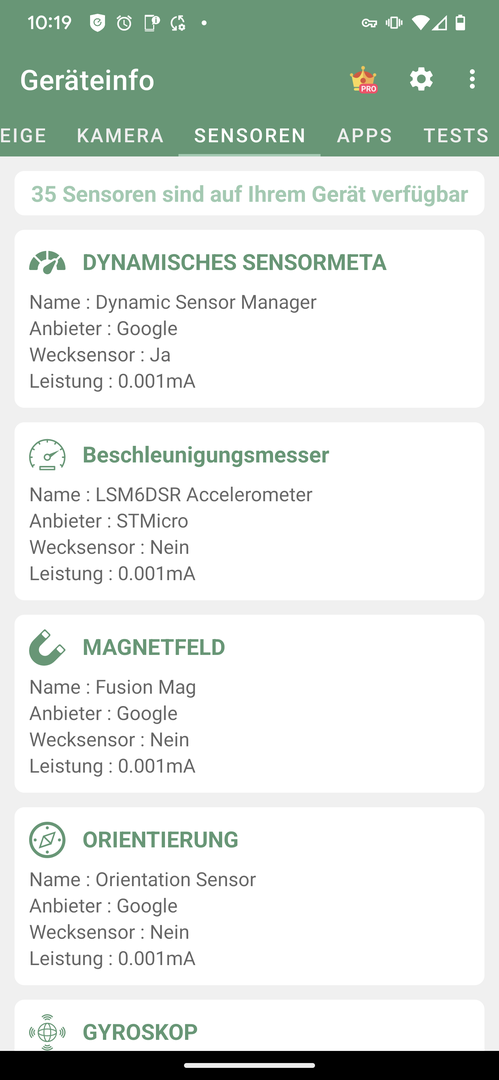This screenshot has height=1080, width=499.
Task: Open settings via the gear icon
Action: tap(421, 79)
